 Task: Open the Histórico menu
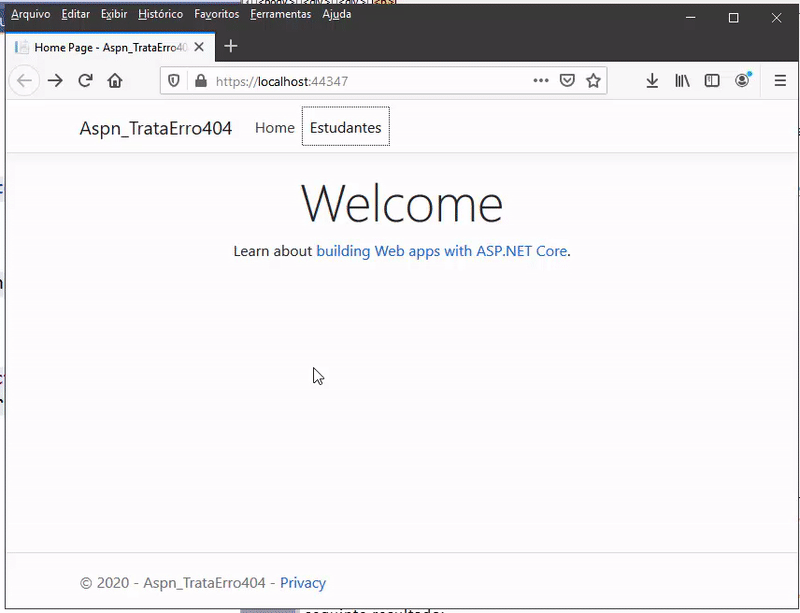pos(160,15)
